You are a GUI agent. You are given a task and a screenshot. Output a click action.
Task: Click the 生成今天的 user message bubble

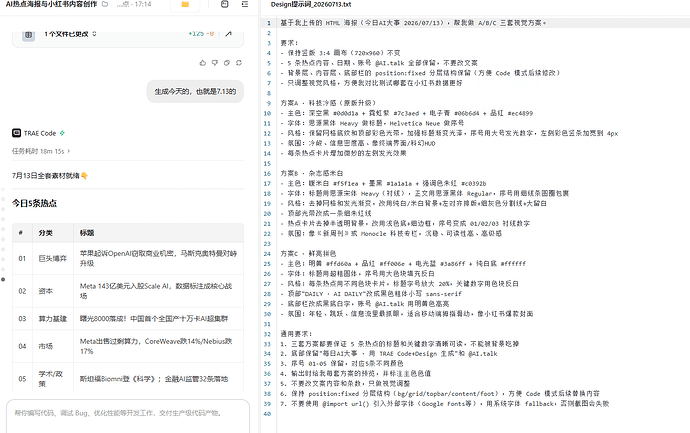point(195,92)
